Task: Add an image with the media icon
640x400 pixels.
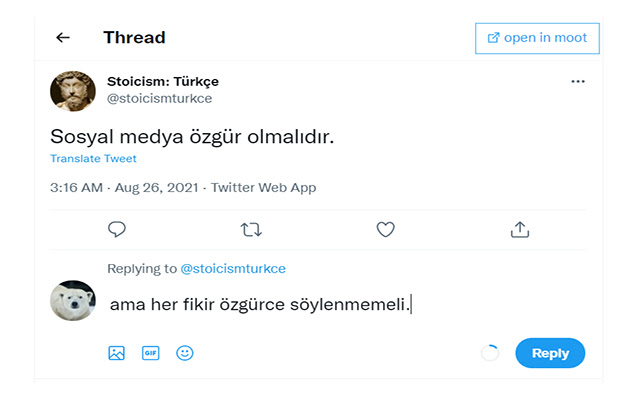Action: coord(117,353)
